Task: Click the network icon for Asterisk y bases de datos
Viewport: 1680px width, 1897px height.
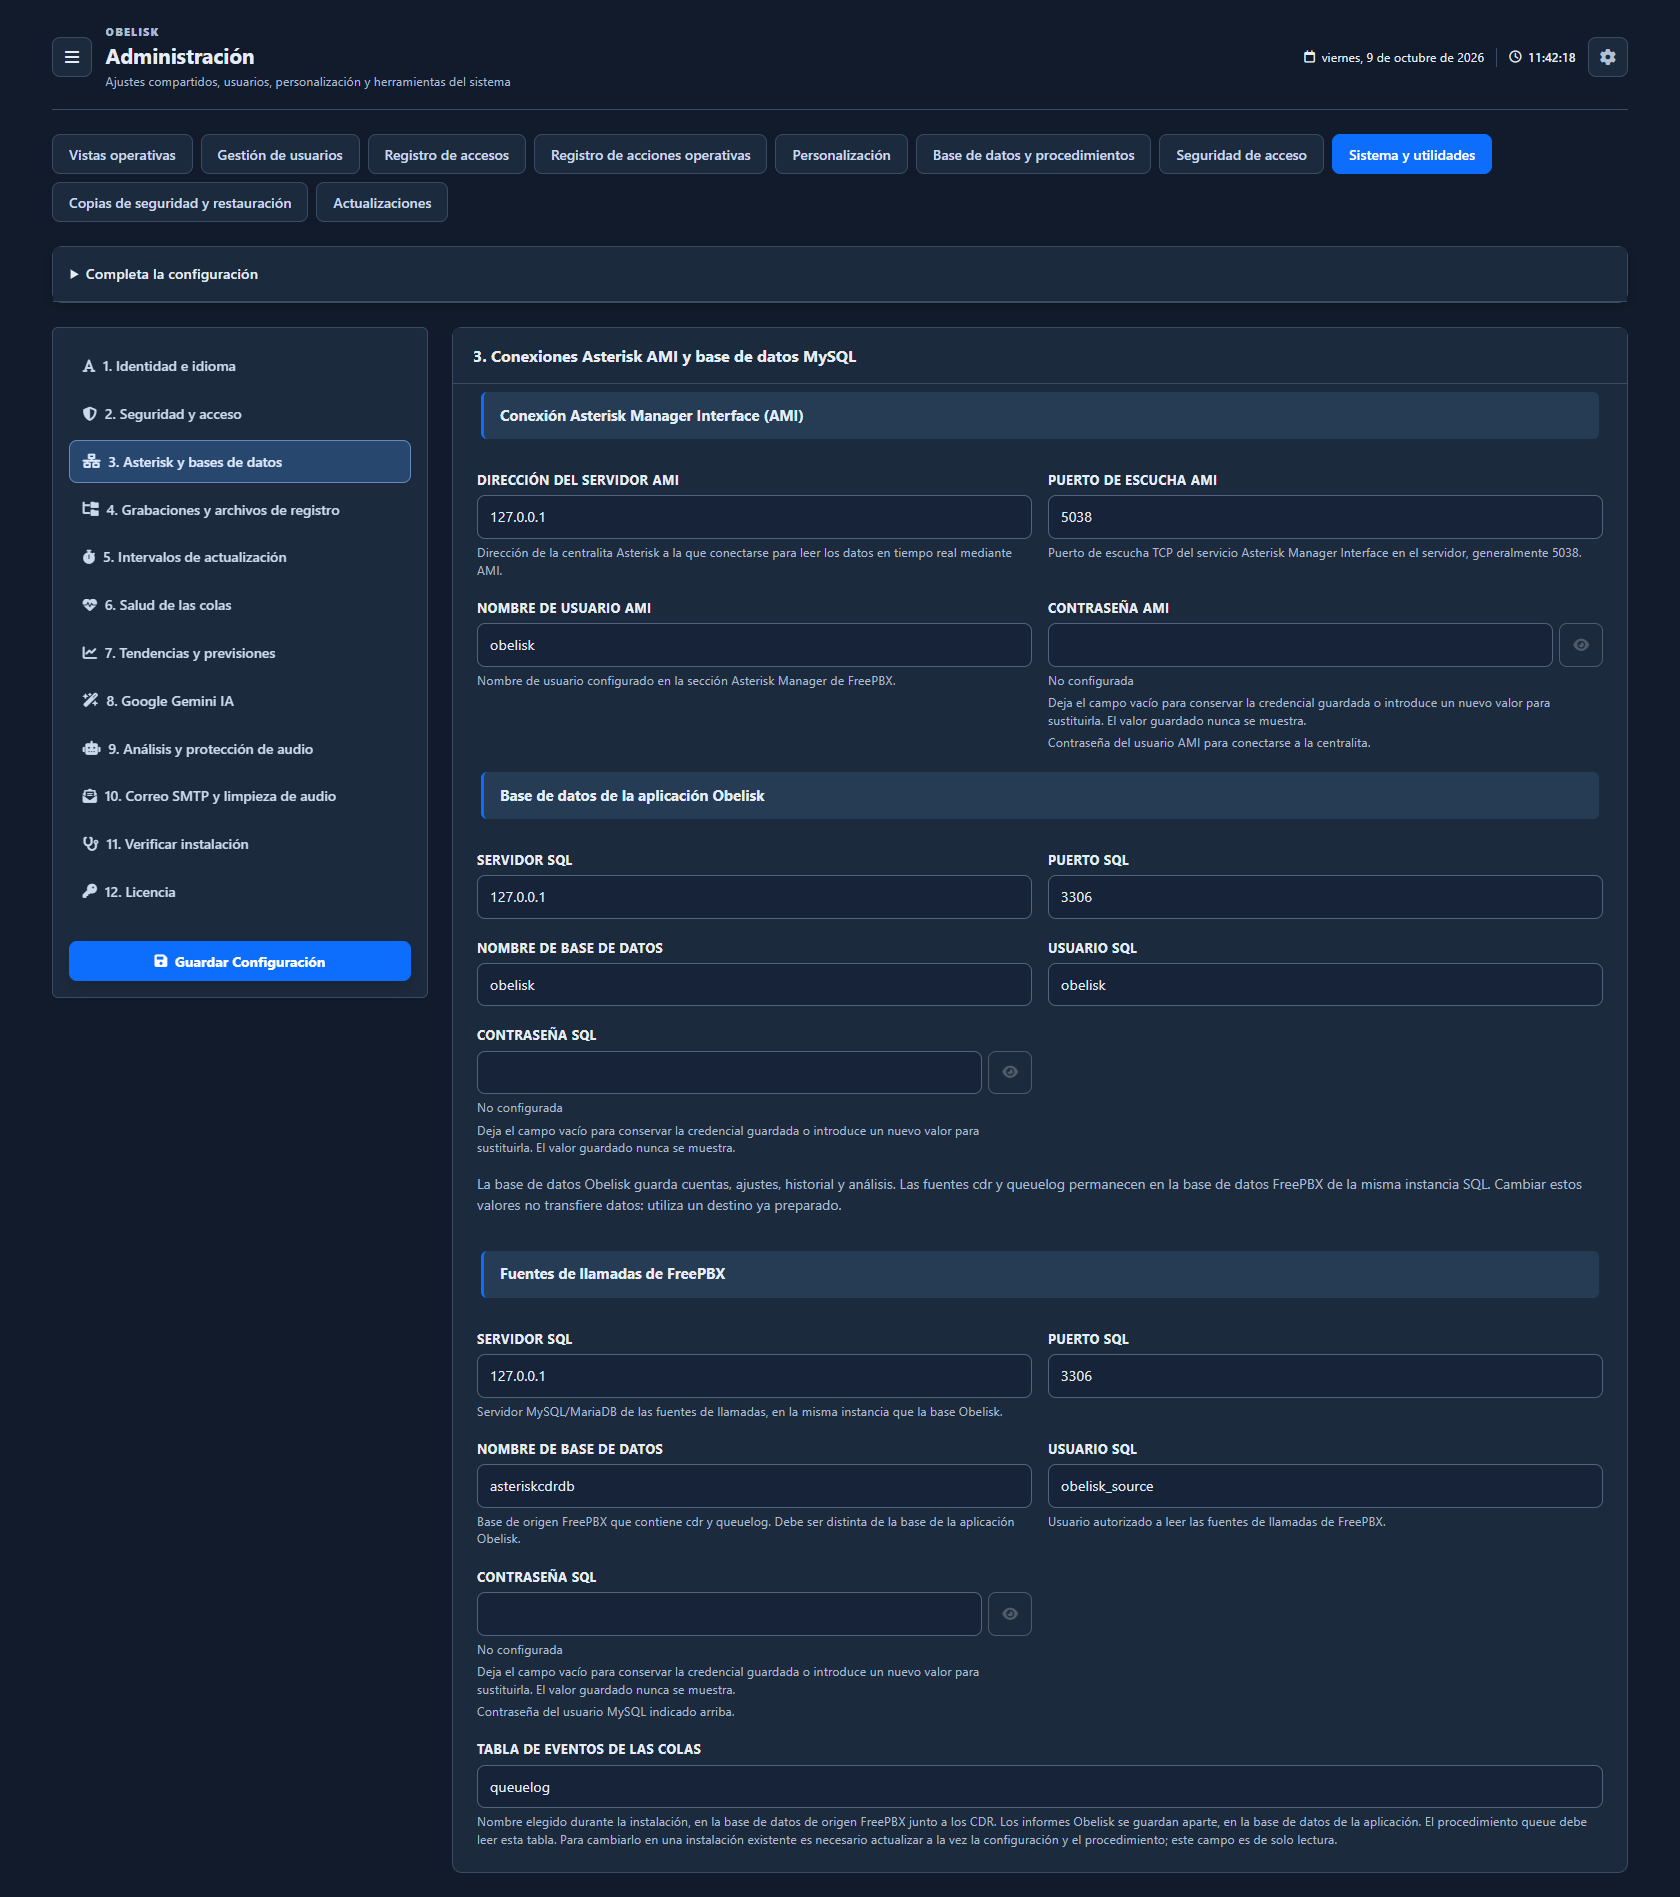Action: 91,462
